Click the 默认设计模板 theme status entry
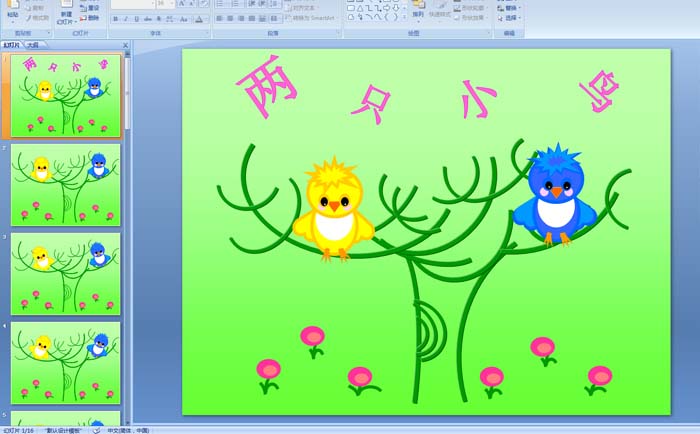Screen dimensions: 700x434 (x=62, y=430)
